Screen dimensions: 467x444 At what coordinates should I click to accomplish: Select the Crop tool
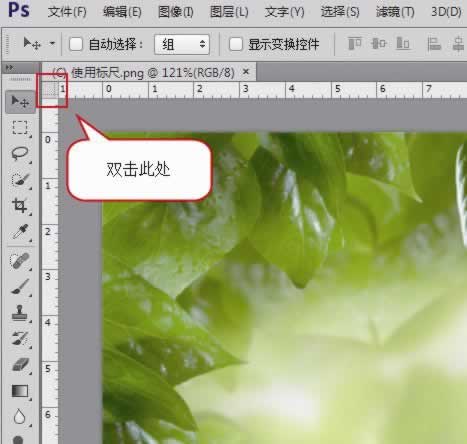tap(20, 206)
